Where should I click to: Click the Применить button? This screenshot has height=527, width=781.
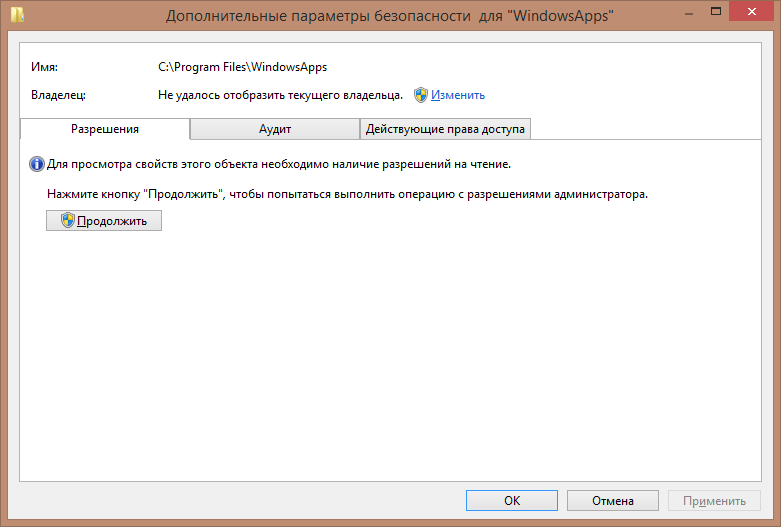[714, 501]
